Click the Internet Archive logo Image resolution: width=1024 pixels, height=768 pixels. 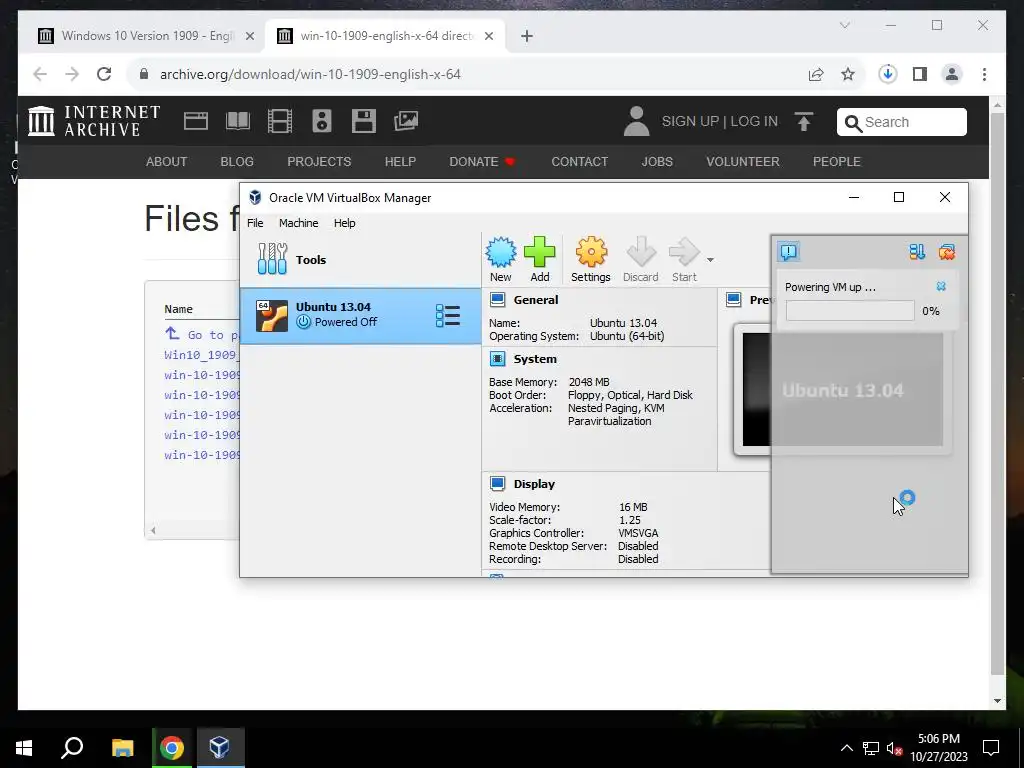(x=94, y=121)
